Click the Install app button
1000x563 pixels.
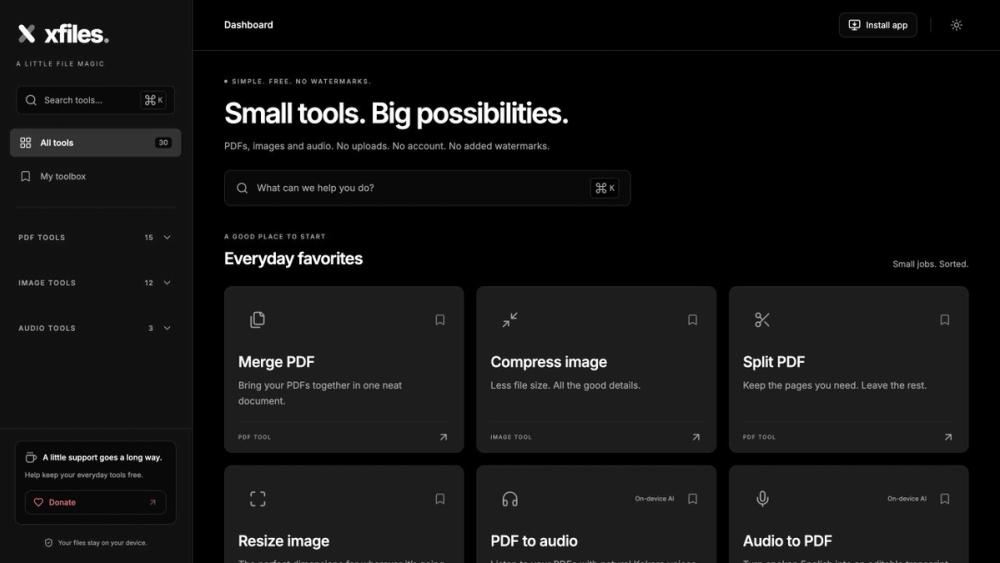tap(878, 25)
